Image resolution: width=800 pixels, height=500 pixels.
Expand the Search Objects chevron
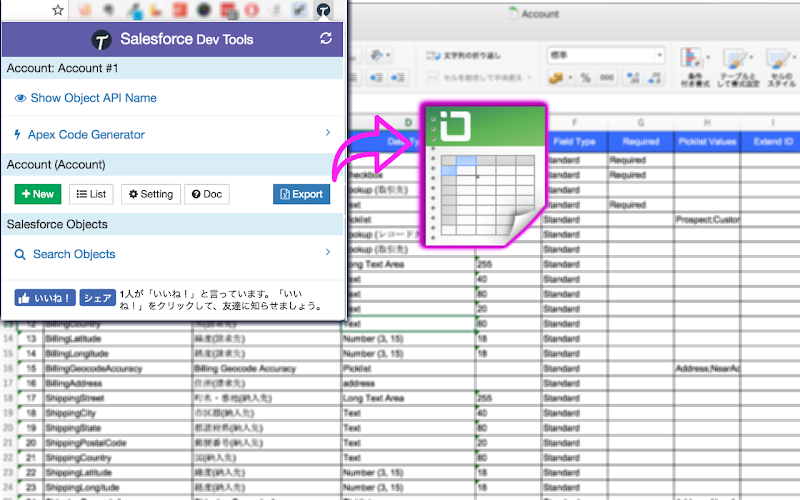pyautogui.click(x=328, y=252)
